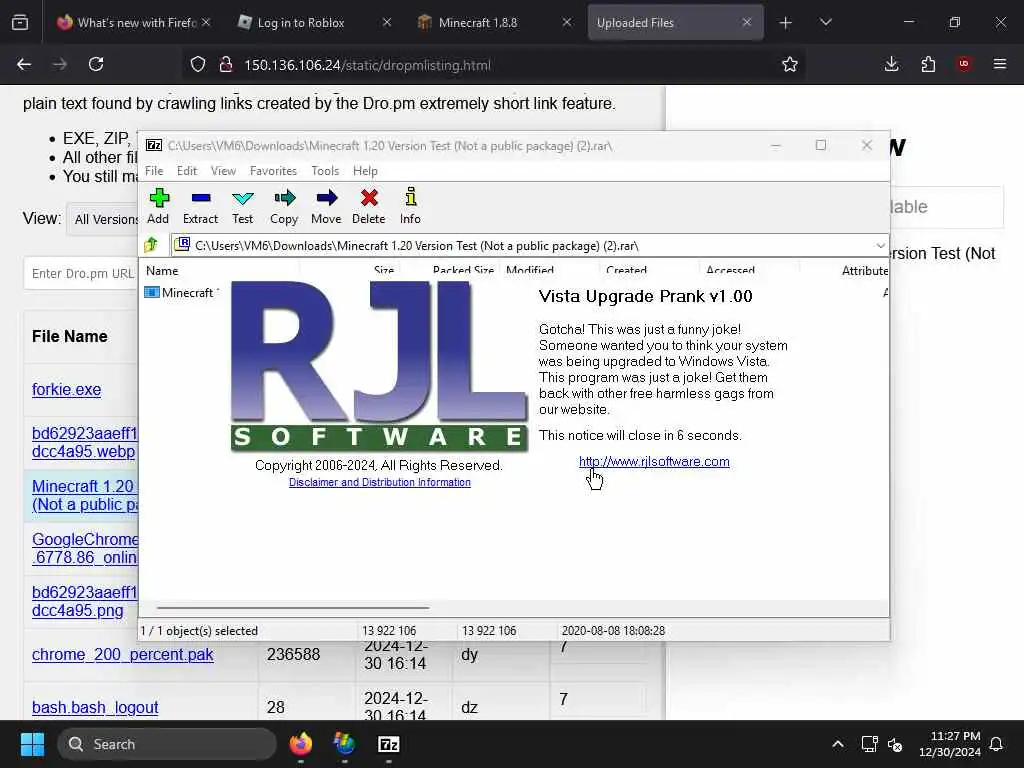Screen dimensions: 1024x768
Task: Click the red Delete toolbar icon
Action: (369, 206)
